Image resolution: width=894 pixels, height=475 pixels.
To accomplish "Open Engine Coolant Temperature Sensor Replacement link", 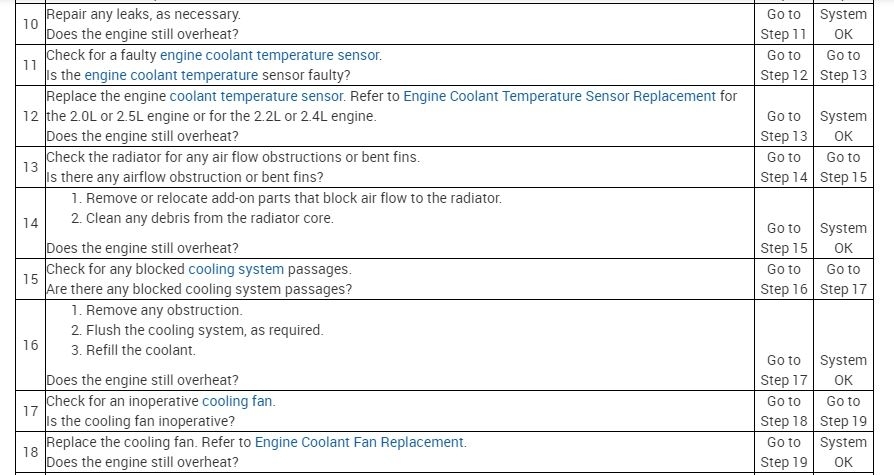I will [560, 97].
